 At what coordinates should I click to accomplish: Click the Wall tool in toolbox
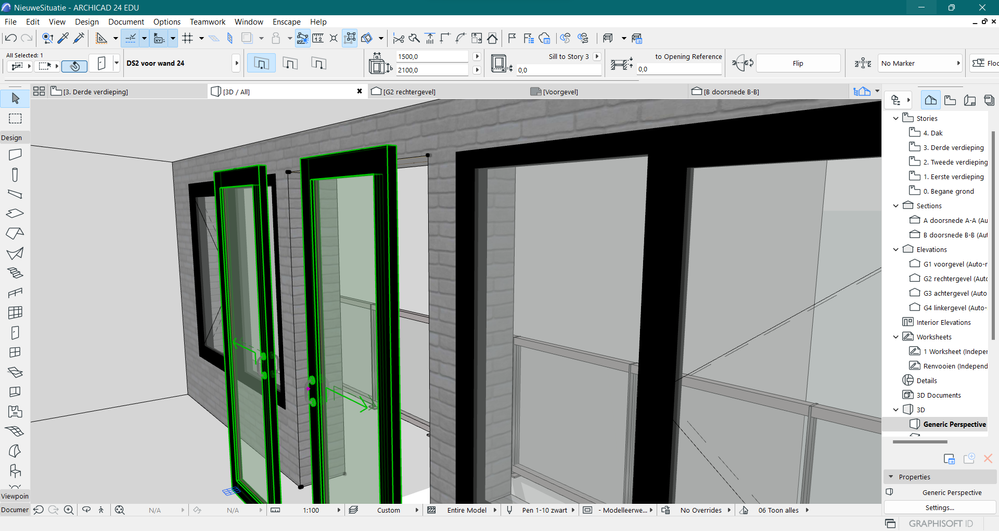coord(15,155)
